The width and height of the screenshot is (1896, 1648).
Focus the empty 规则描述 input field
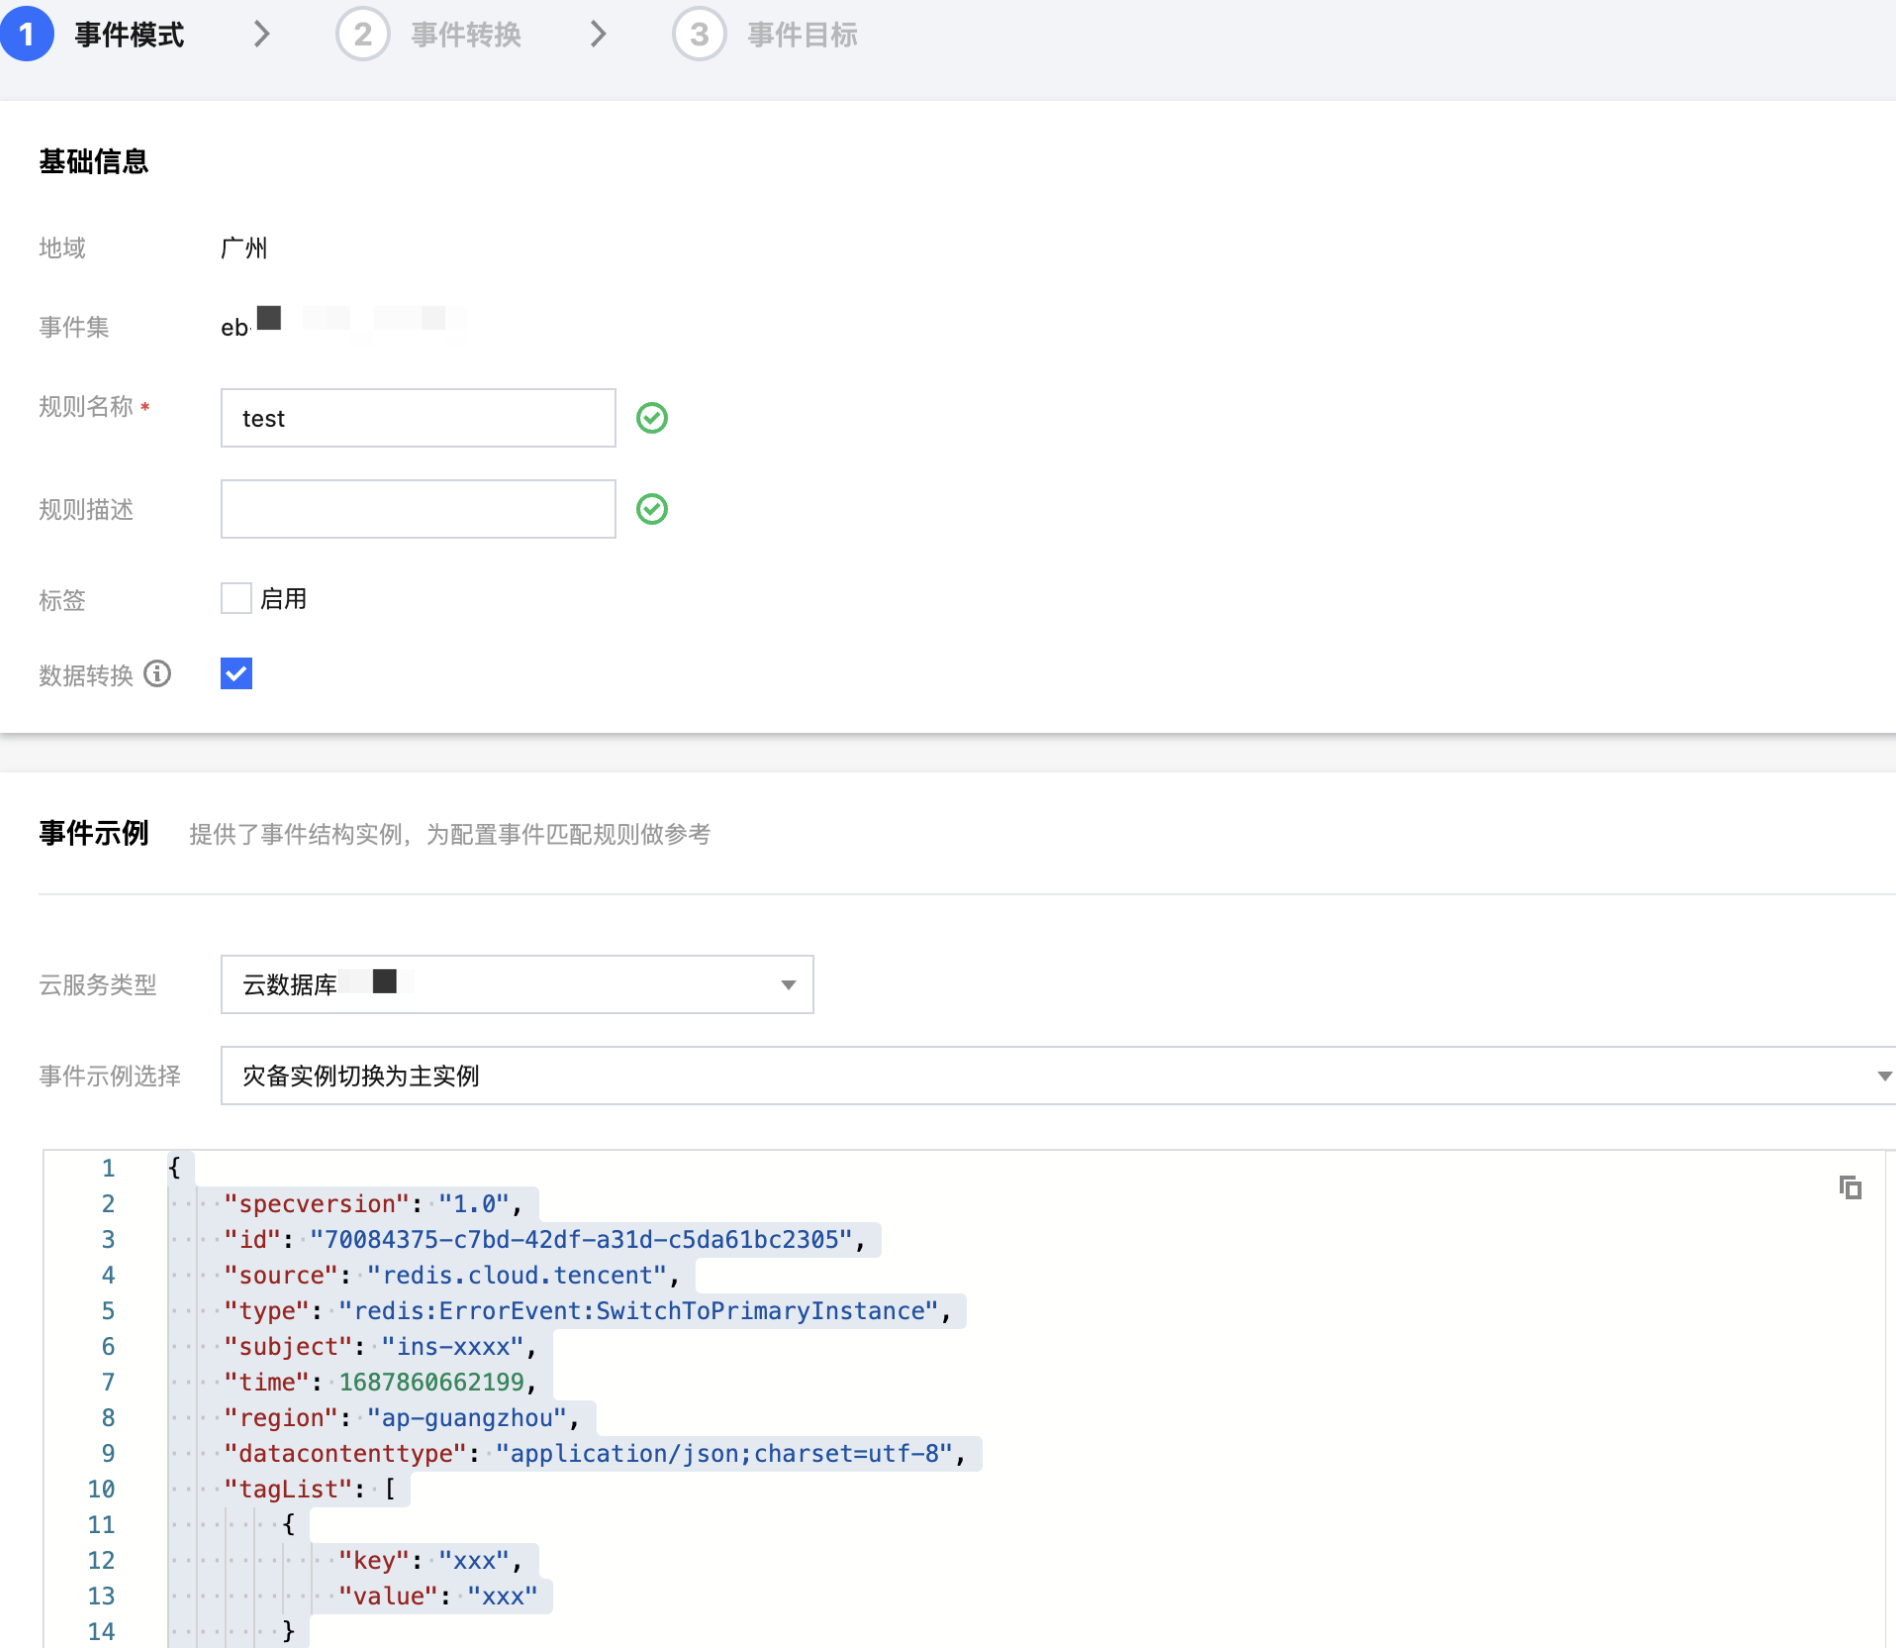tap(418, 509)
